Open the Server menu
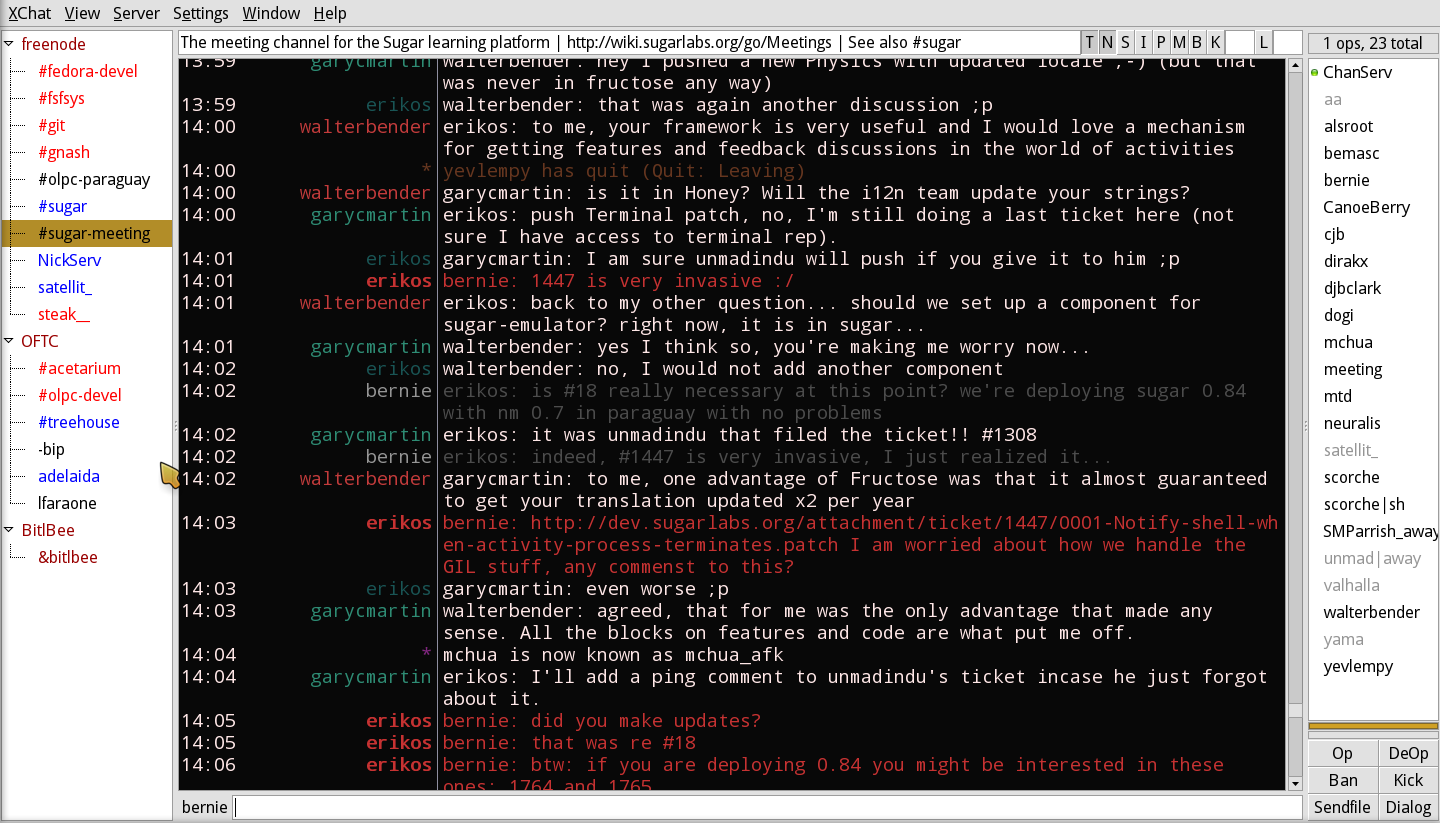The image size is (1440, 823). click(136, 13)
